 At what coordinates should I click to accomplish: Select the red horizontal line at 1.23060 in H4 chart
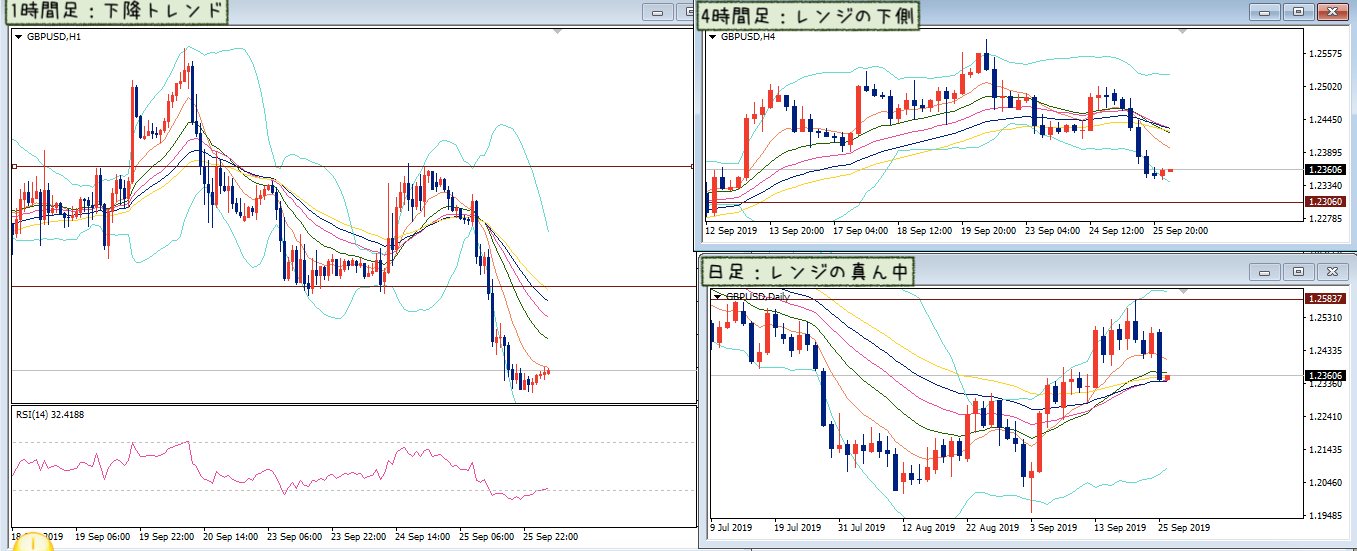coord(1004,202)
